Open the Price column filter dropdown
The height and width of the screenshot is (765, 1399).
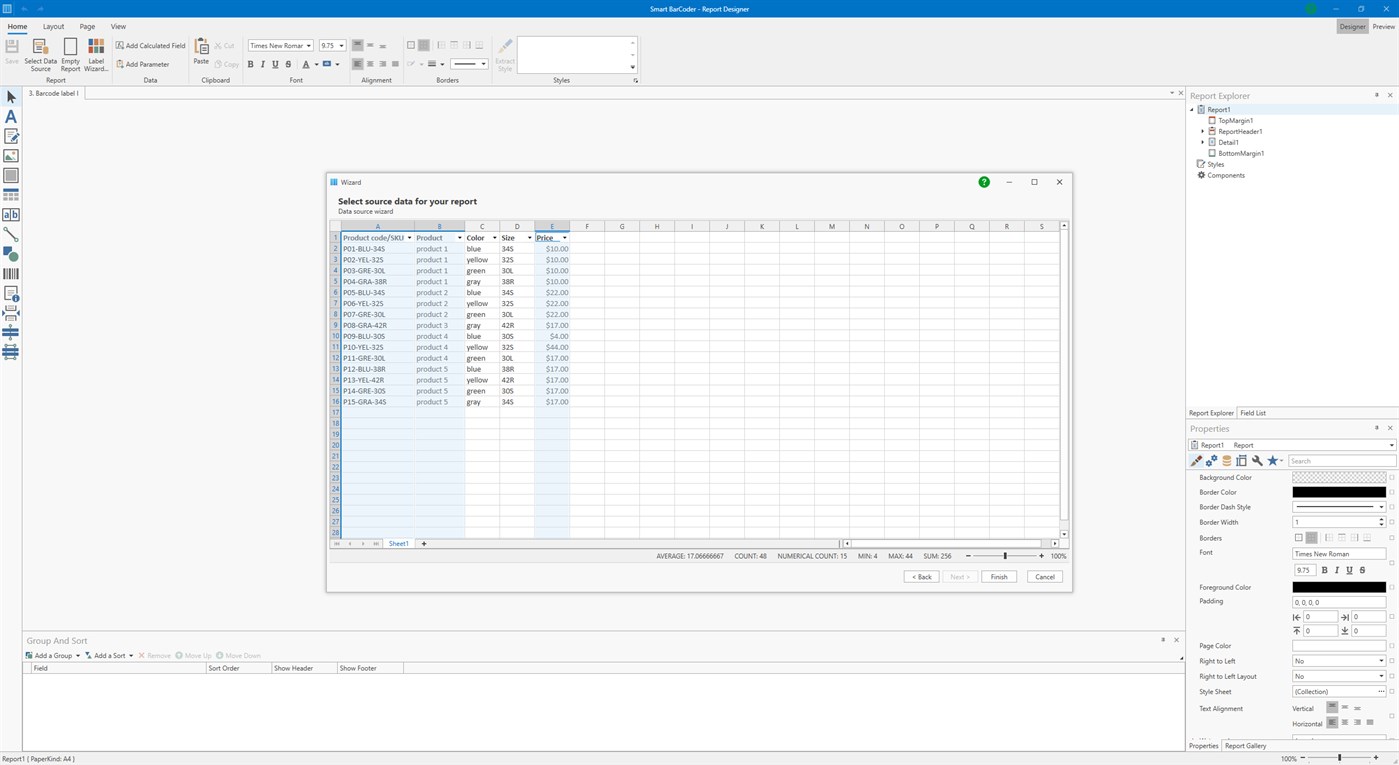[x=565, y=238]
